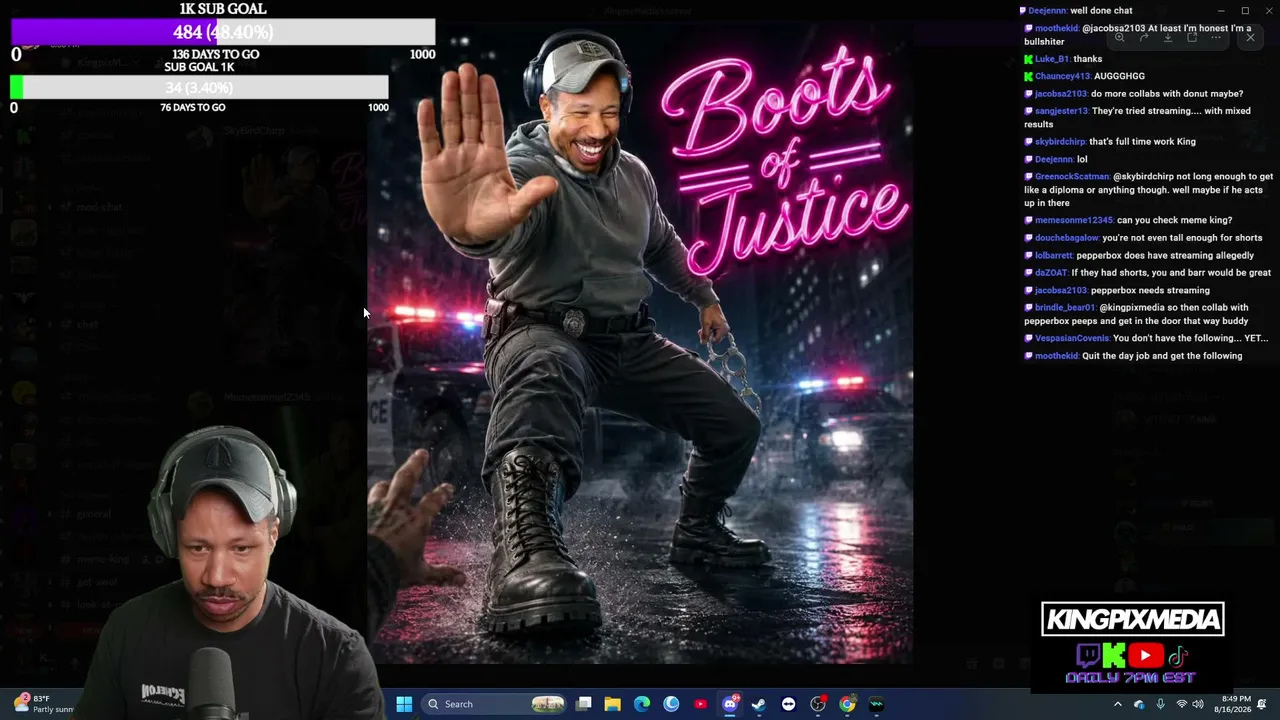Click 'Quit the day job' chat message

[x=1162, y=356]
